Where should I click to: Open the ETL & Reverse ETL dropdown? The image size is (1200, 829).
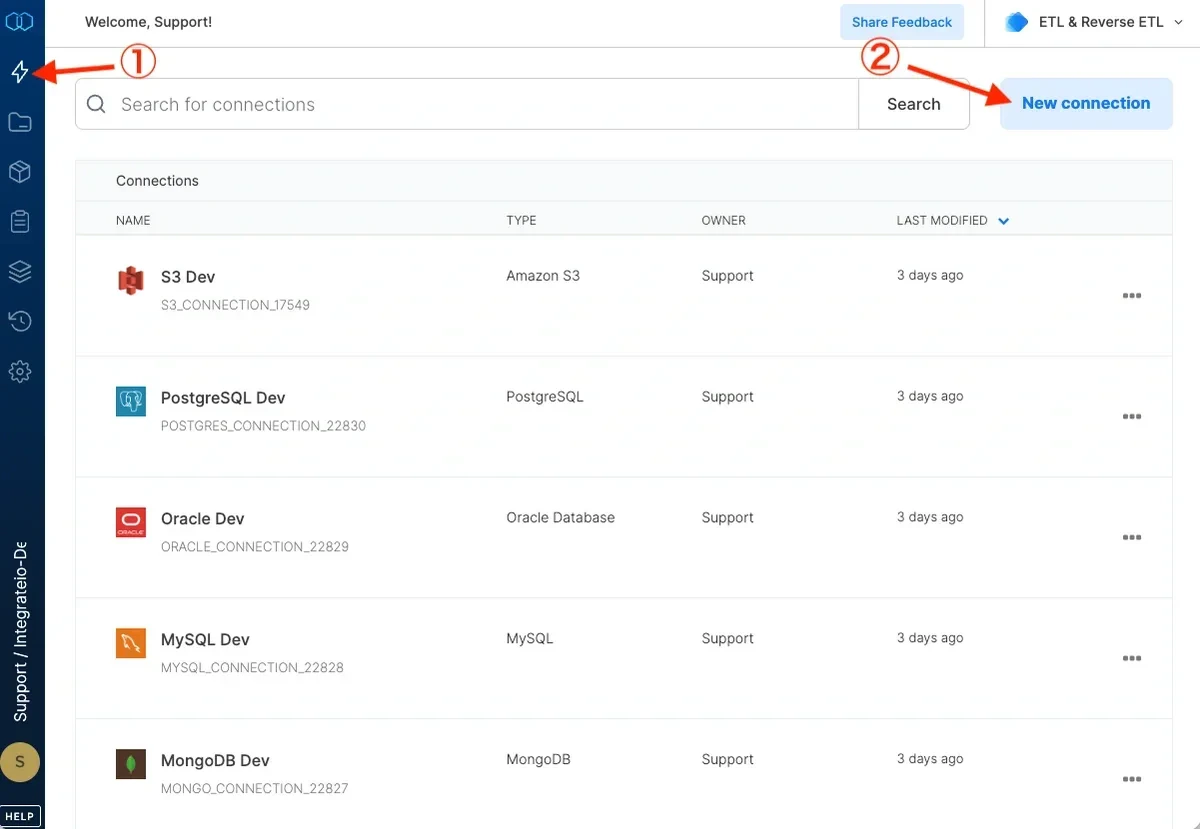pos(1090,21)
